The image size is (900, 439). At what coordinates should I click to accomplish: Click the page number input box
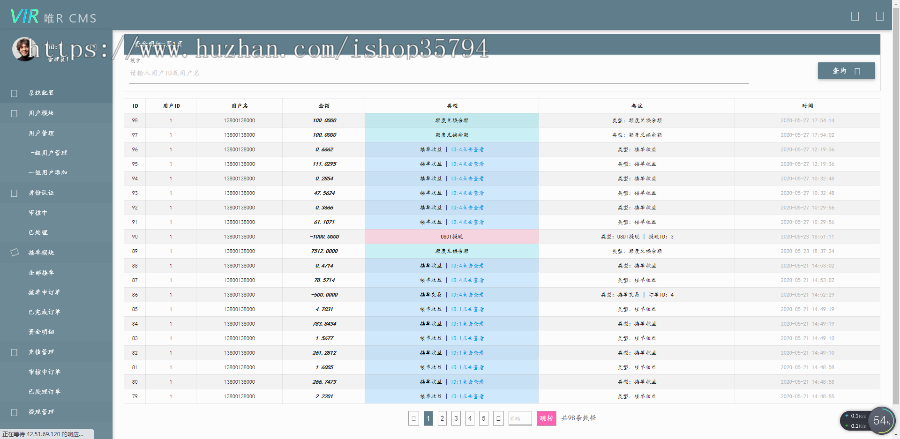tap(519, 419)
